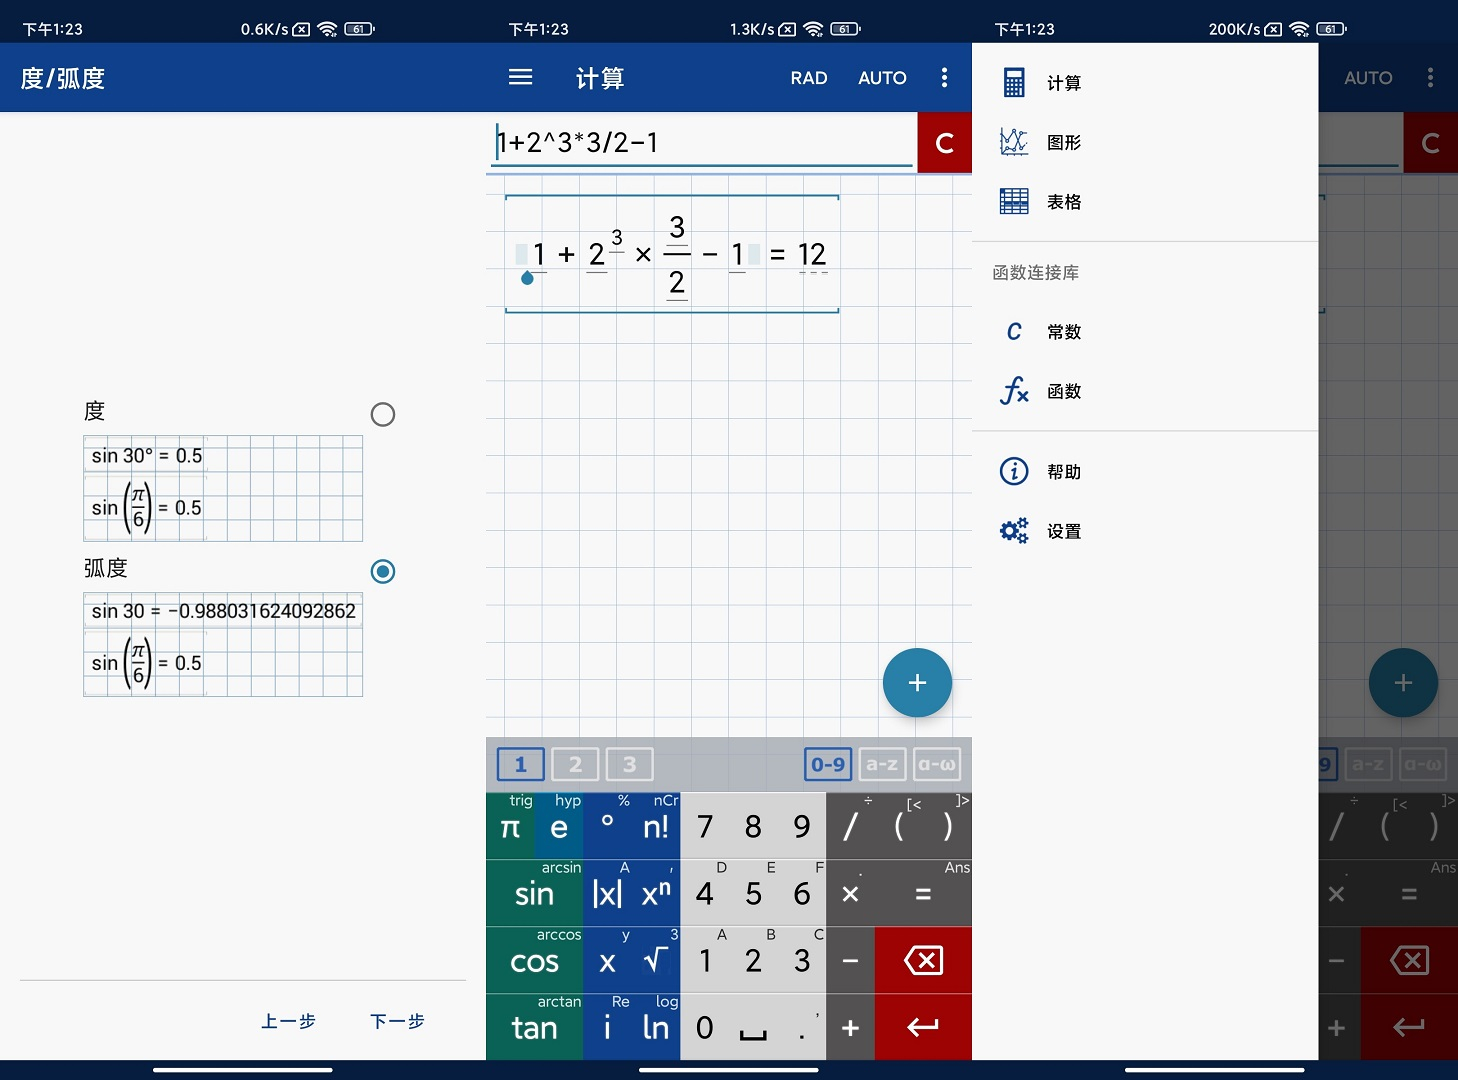This screenshot has height=1080, width=1458.
Task: Tap digit 7 key
Action: (704, 826)
